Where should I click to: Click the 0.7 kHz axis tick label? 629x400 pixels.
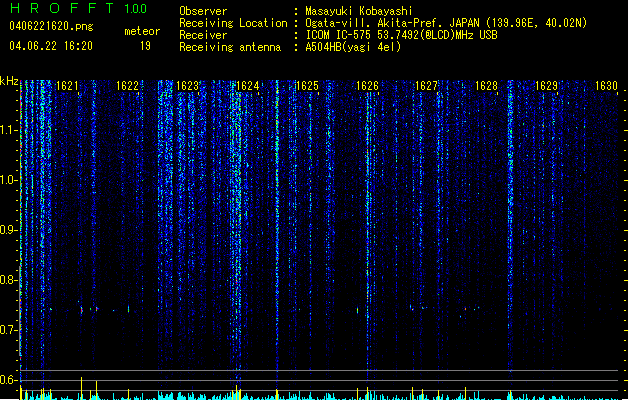(8, 330)
